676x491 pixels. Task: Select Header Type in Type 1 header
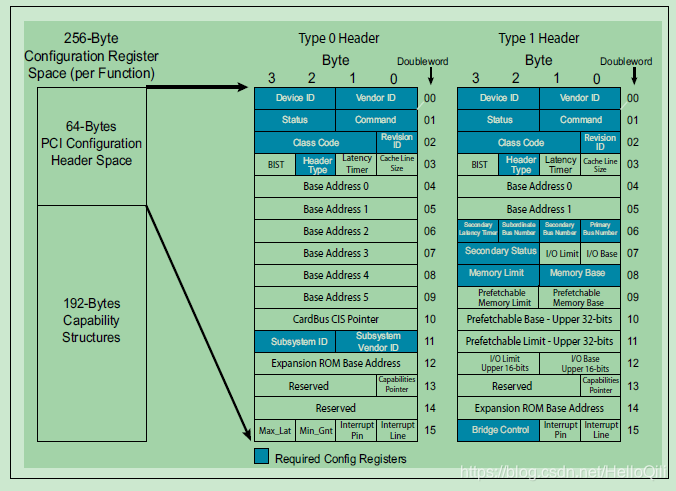pos(519,165)
